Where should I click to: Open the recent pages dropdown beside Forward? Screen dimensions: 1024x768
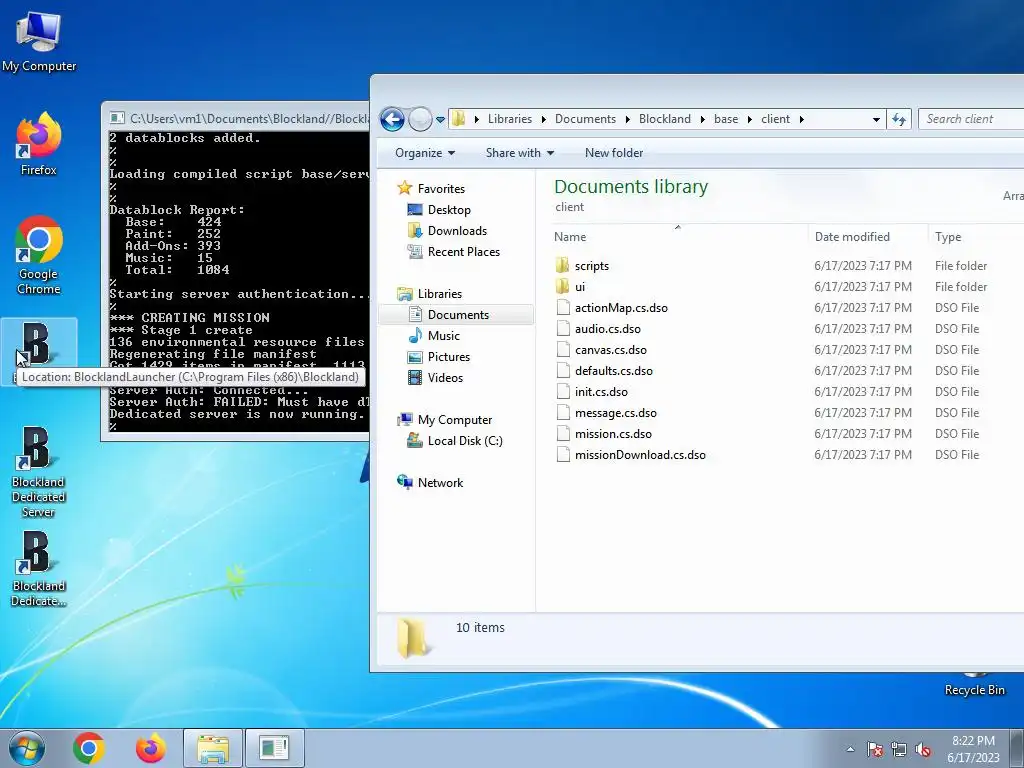441,120
